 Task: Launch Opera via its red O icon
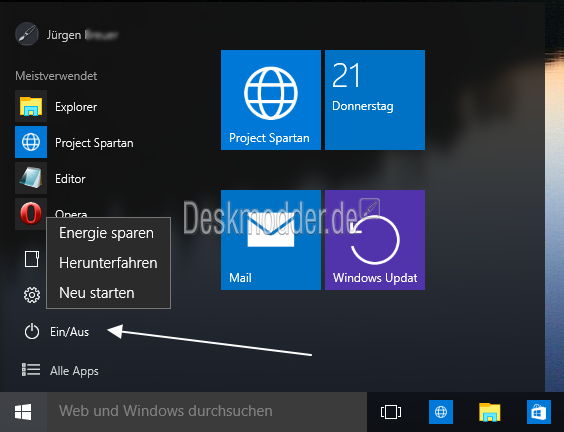[x=31, y=214]
